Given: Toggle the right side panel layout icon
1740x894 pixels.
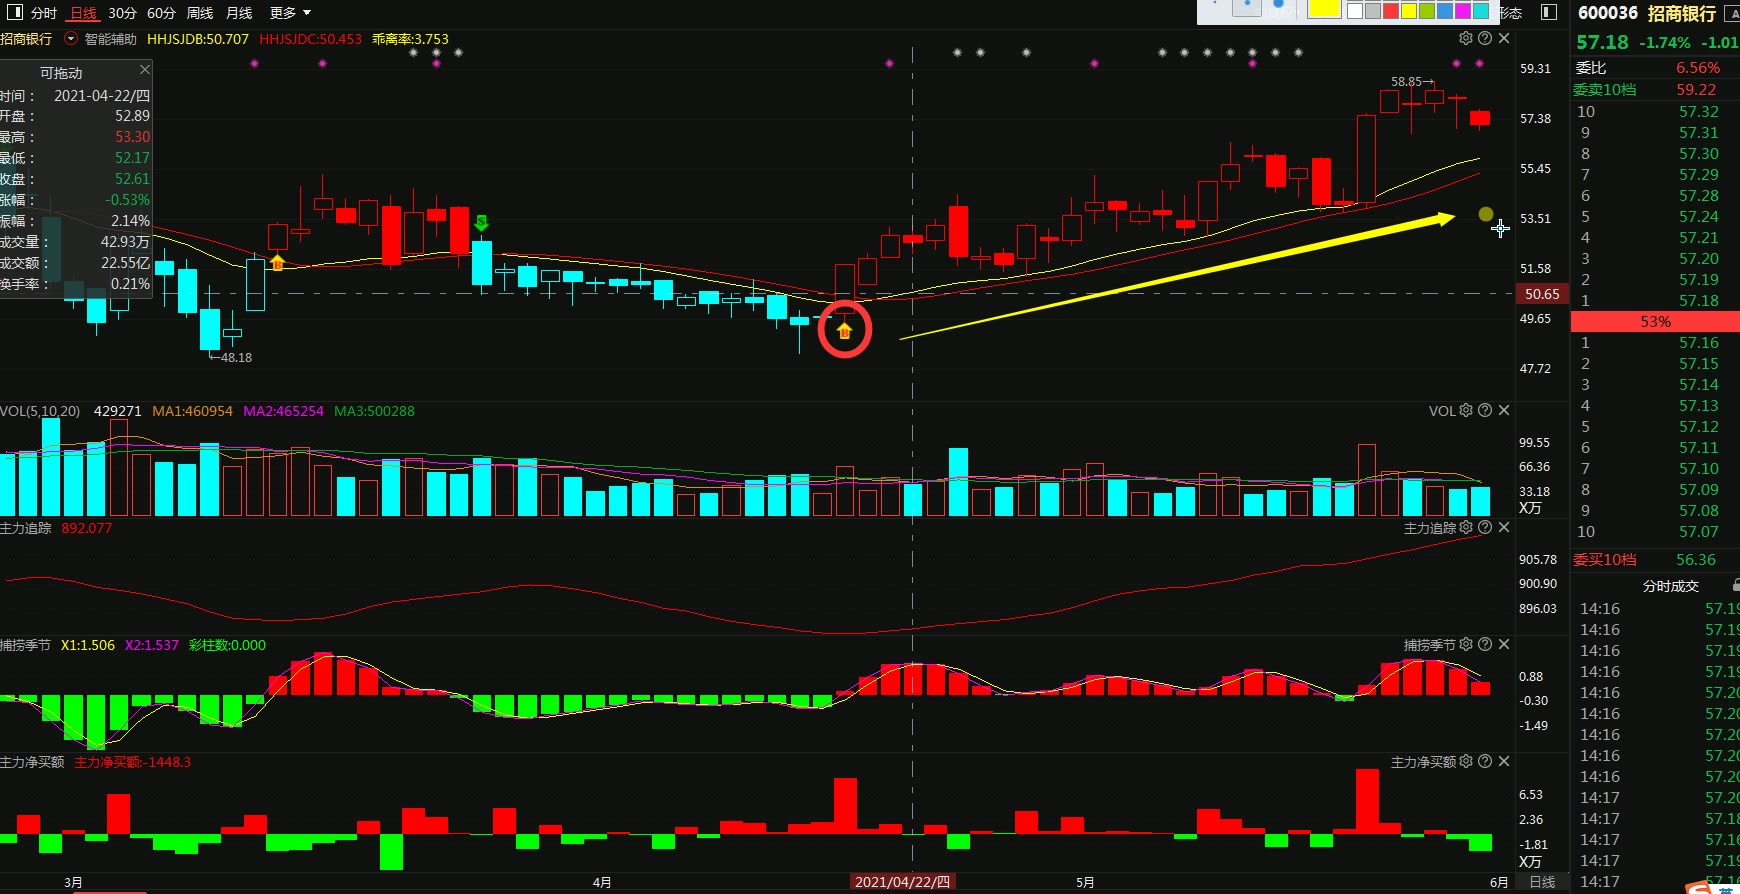Looking at the screenshot, I should tap(1549, 12).
